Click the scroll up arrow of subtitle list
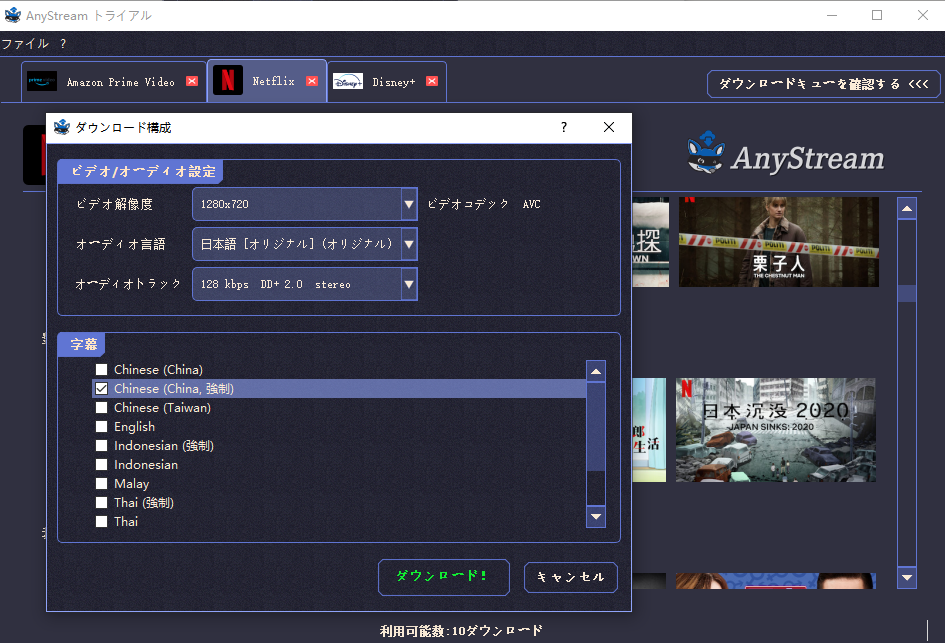The height and width of the screenshot is (643, 945). click(595, 371)
